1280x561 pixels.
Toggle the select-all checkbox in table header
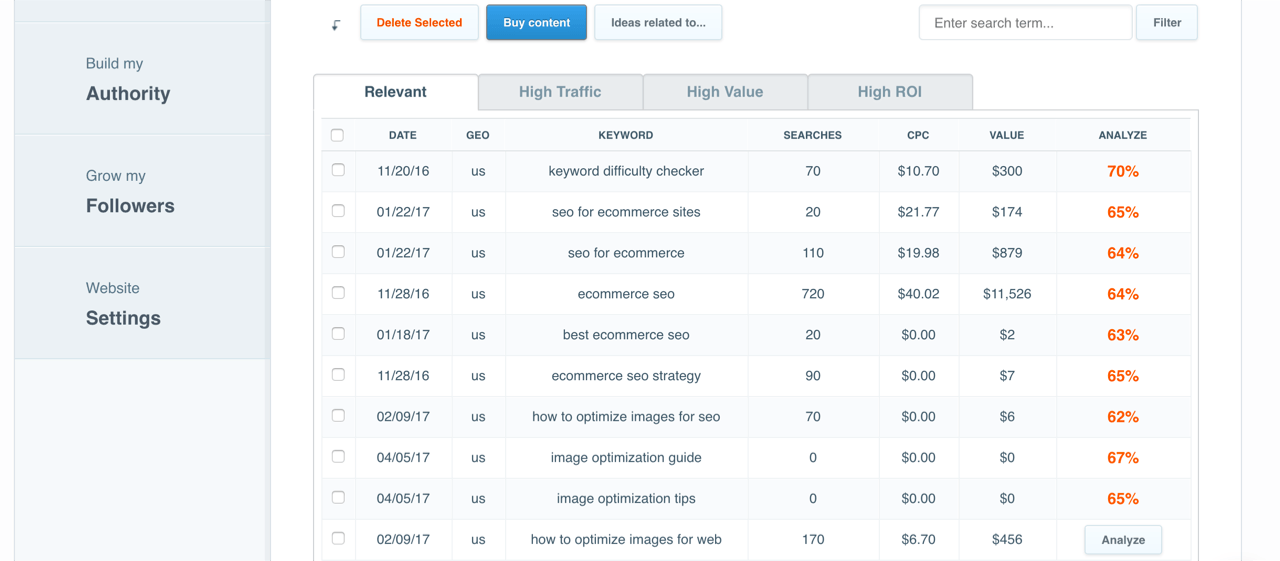coord(337,135)
